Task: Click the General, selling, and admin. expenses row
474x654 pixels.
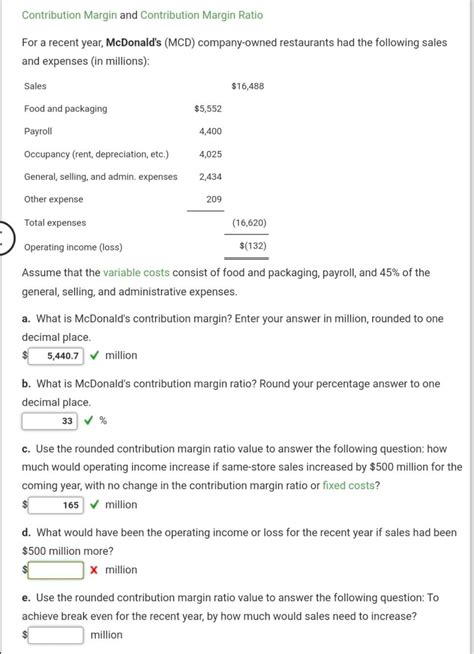Action: click(123, 177)
